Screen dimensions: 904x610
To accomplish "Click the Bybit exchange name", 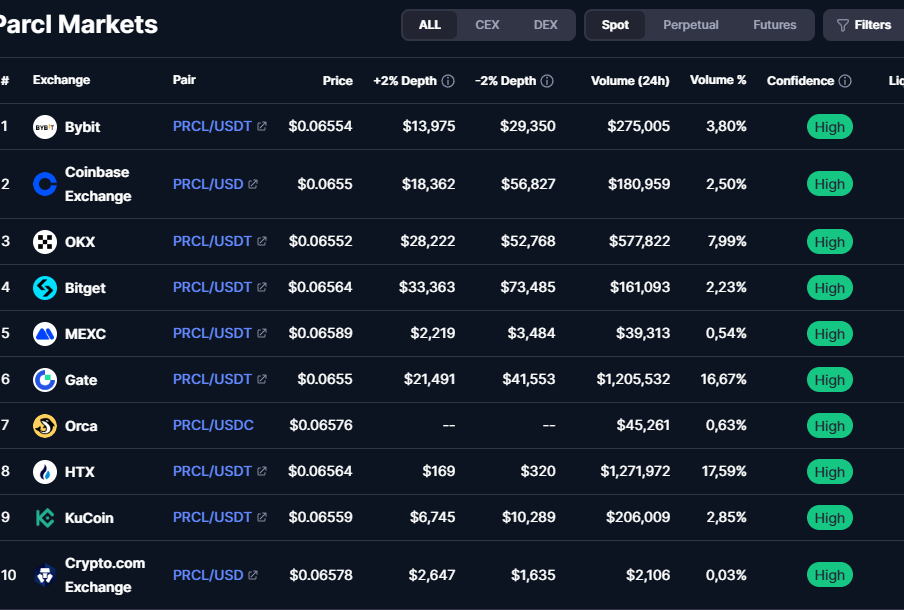I will click(82, 127).
